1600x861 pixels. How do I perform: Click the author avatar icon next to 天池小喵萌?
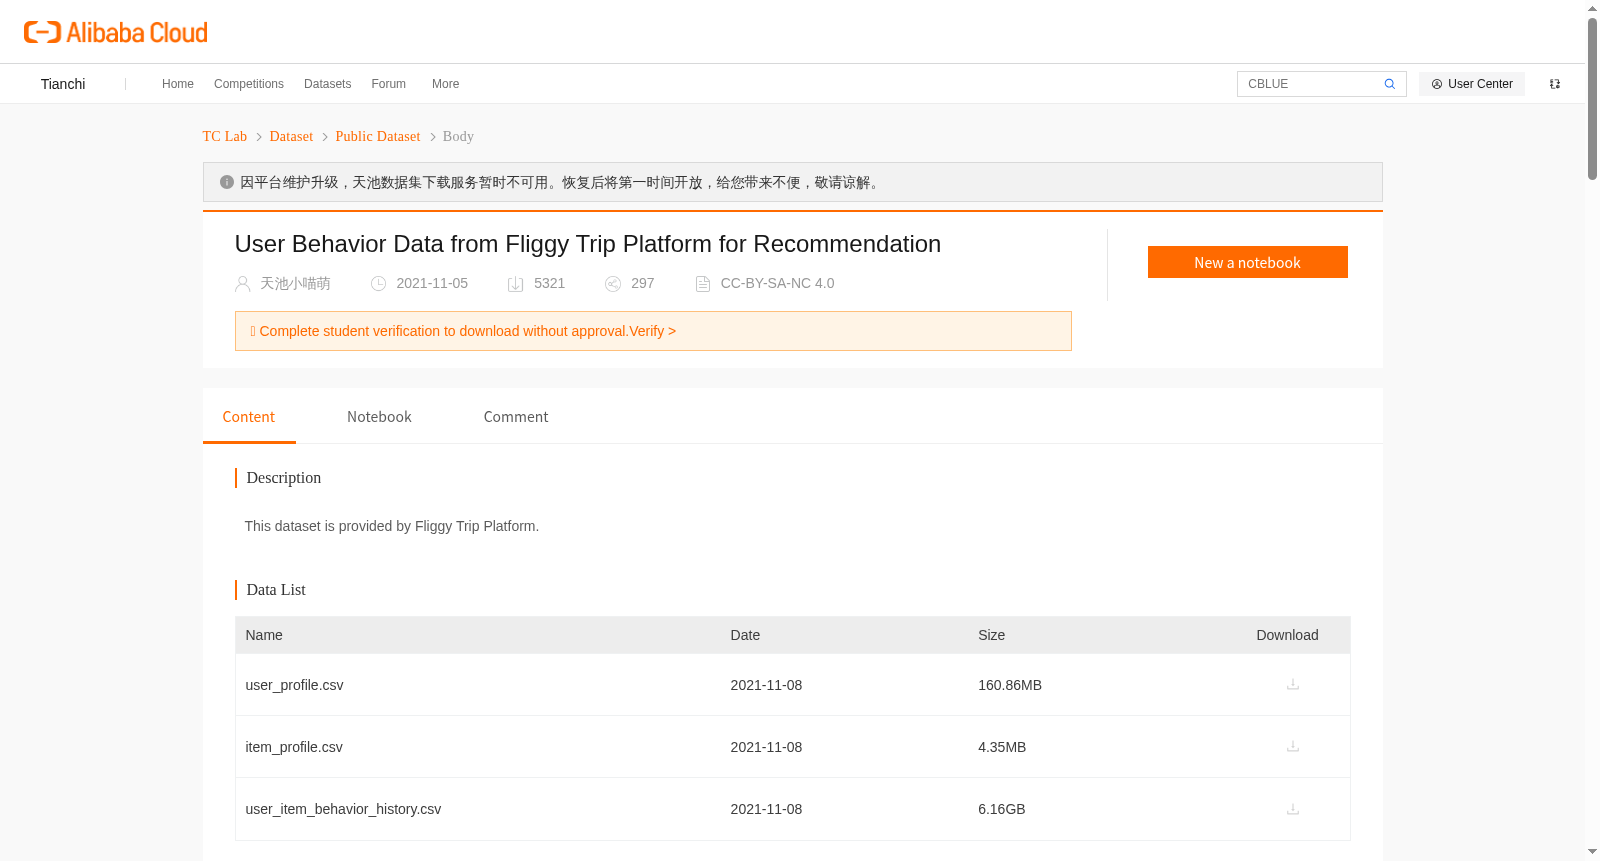(x=242, y=284)
